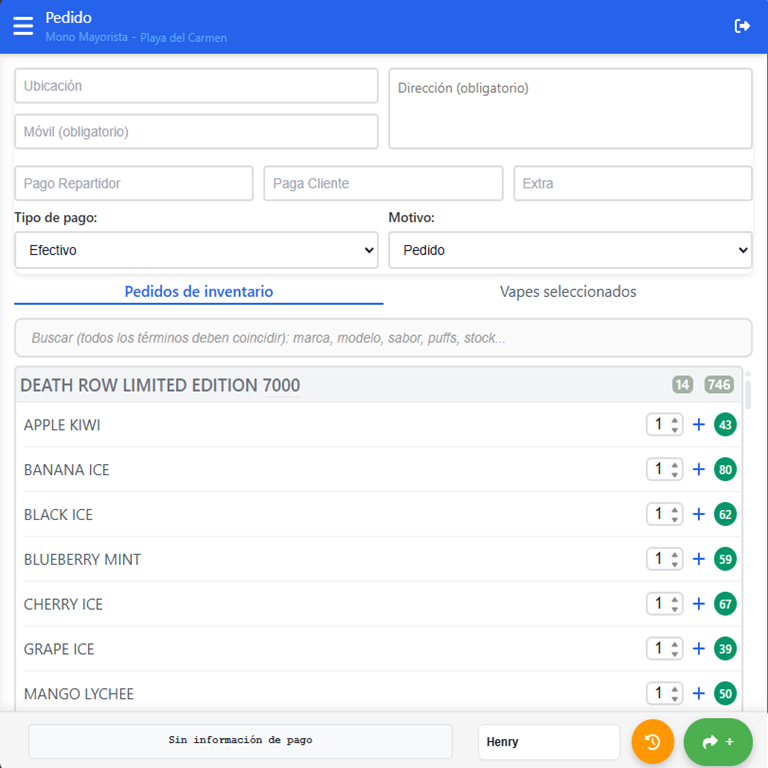Add BLACK ICE using plus icon

coord(699,515)
